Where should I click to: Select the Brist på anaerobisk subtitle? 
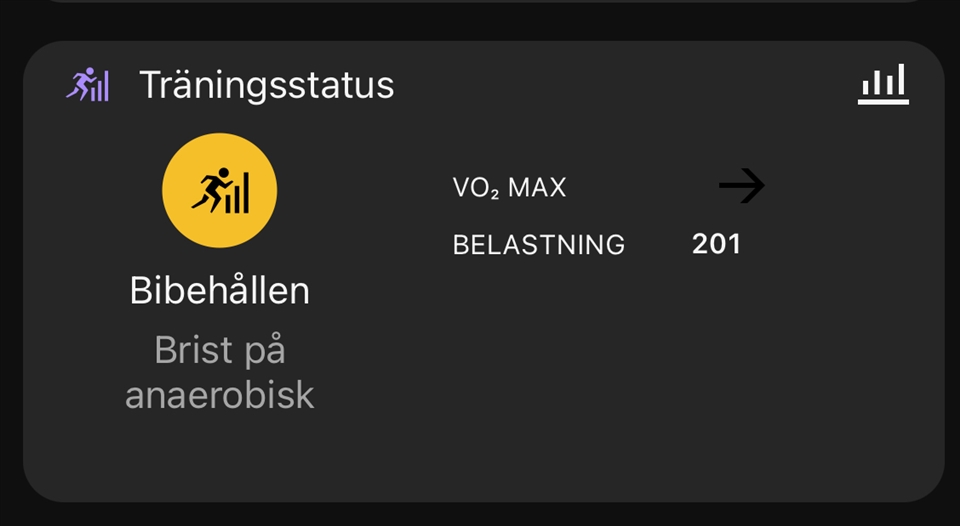click(x=220, y=372)
